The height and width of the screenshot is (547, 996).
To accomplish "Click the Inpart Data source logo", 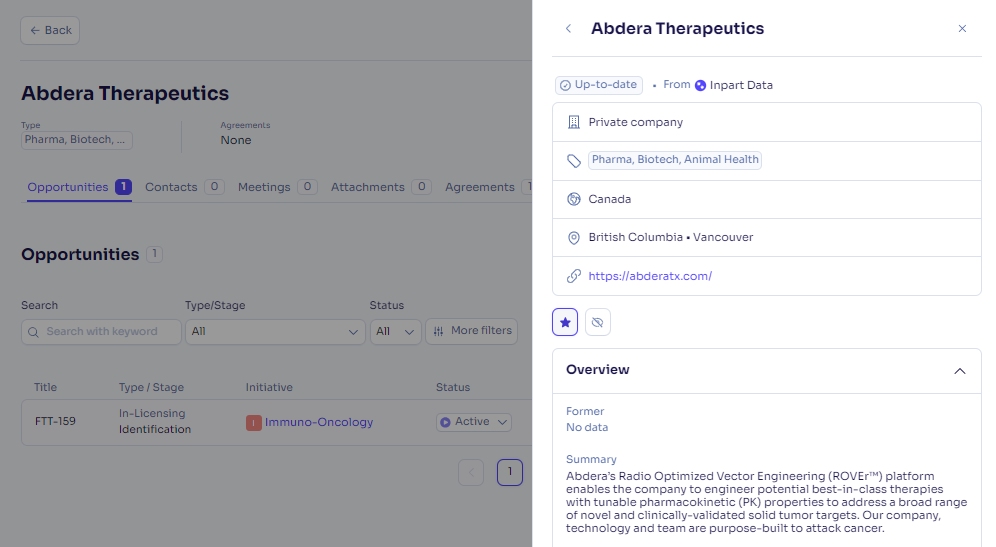I will click(x=700, y=85).
